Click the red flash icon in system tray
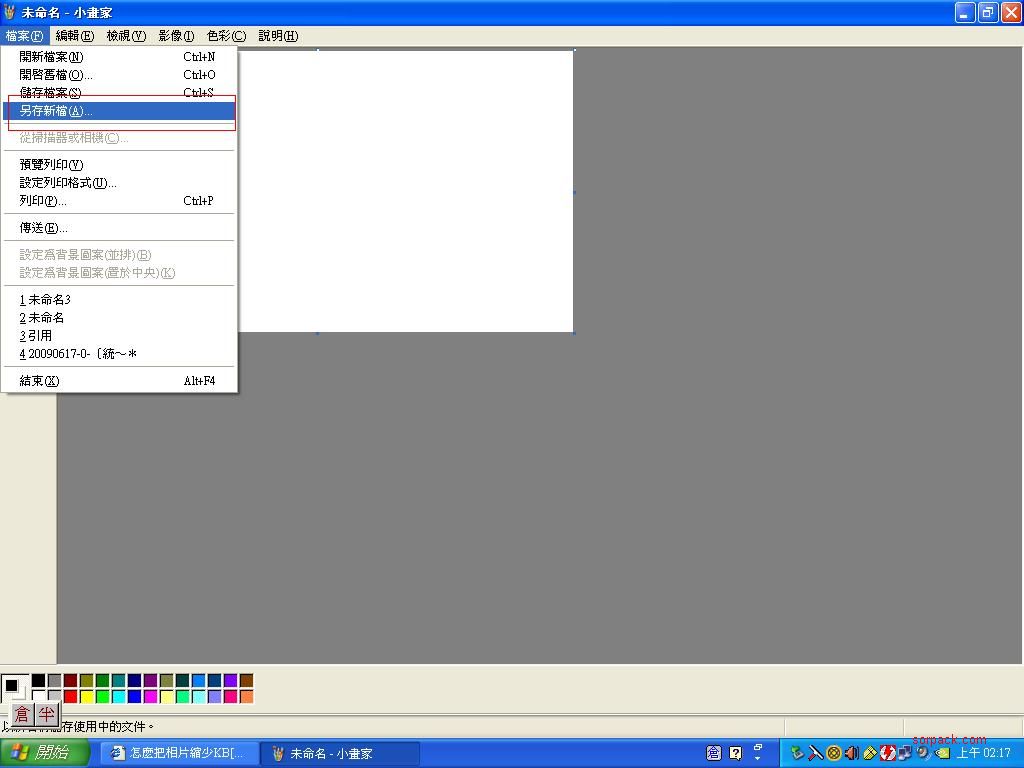The height and width of the screenshot is (768, 1024). tap(887, 753)
